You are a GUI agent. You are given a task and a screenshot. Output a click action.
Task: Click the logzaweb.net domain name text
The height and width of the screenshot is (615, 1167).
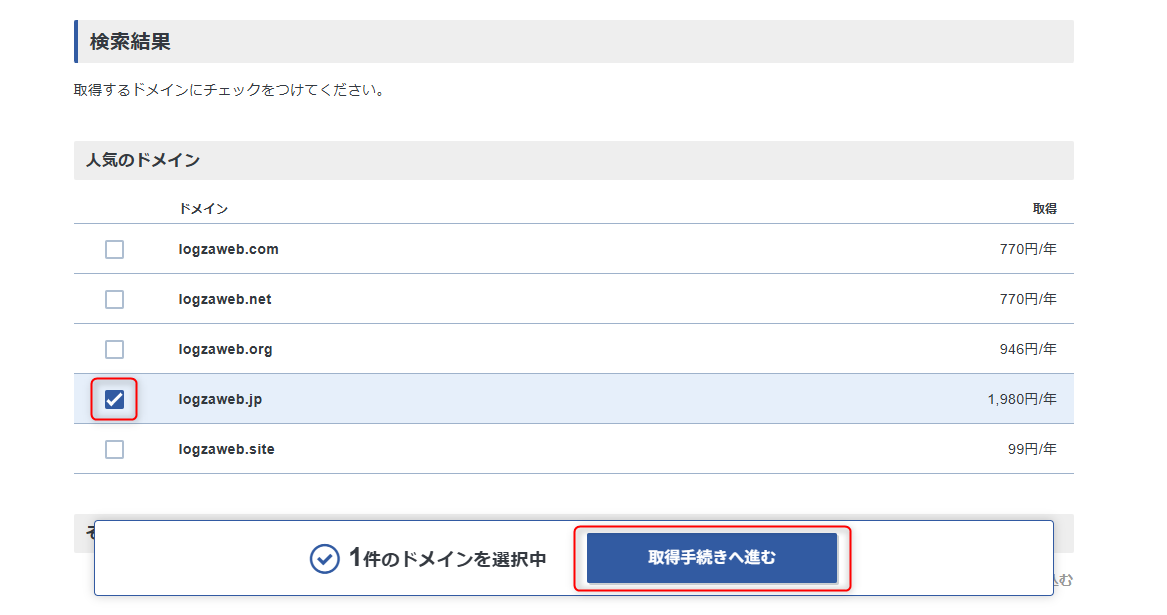tap(225, 299)
